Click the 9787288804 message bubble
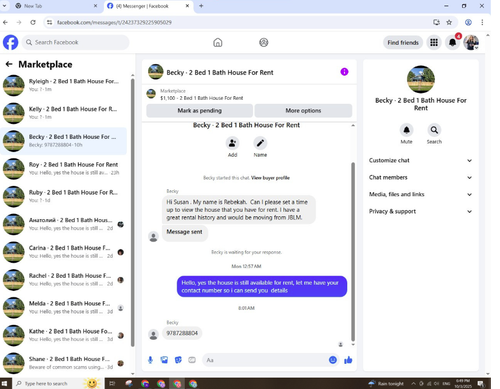 tap(182, 333)
